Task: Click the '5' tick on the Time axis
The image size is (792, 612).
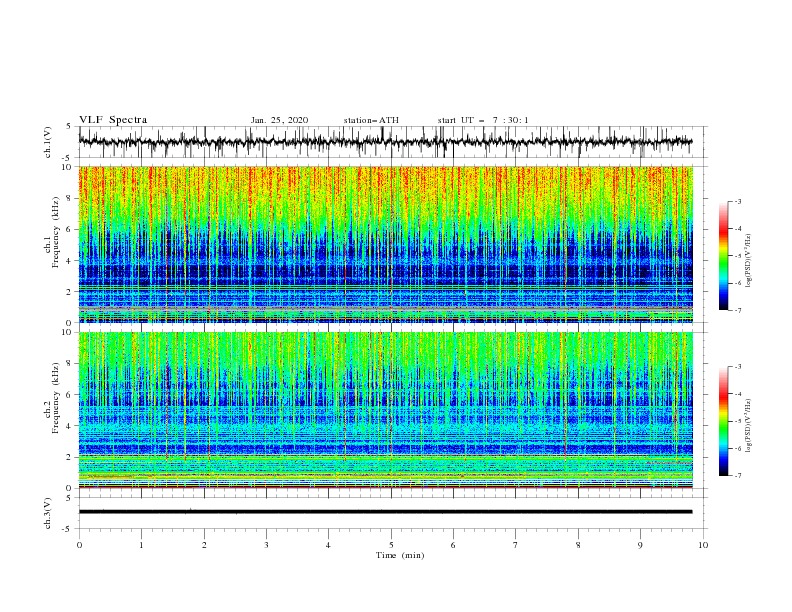Action: 391,545
